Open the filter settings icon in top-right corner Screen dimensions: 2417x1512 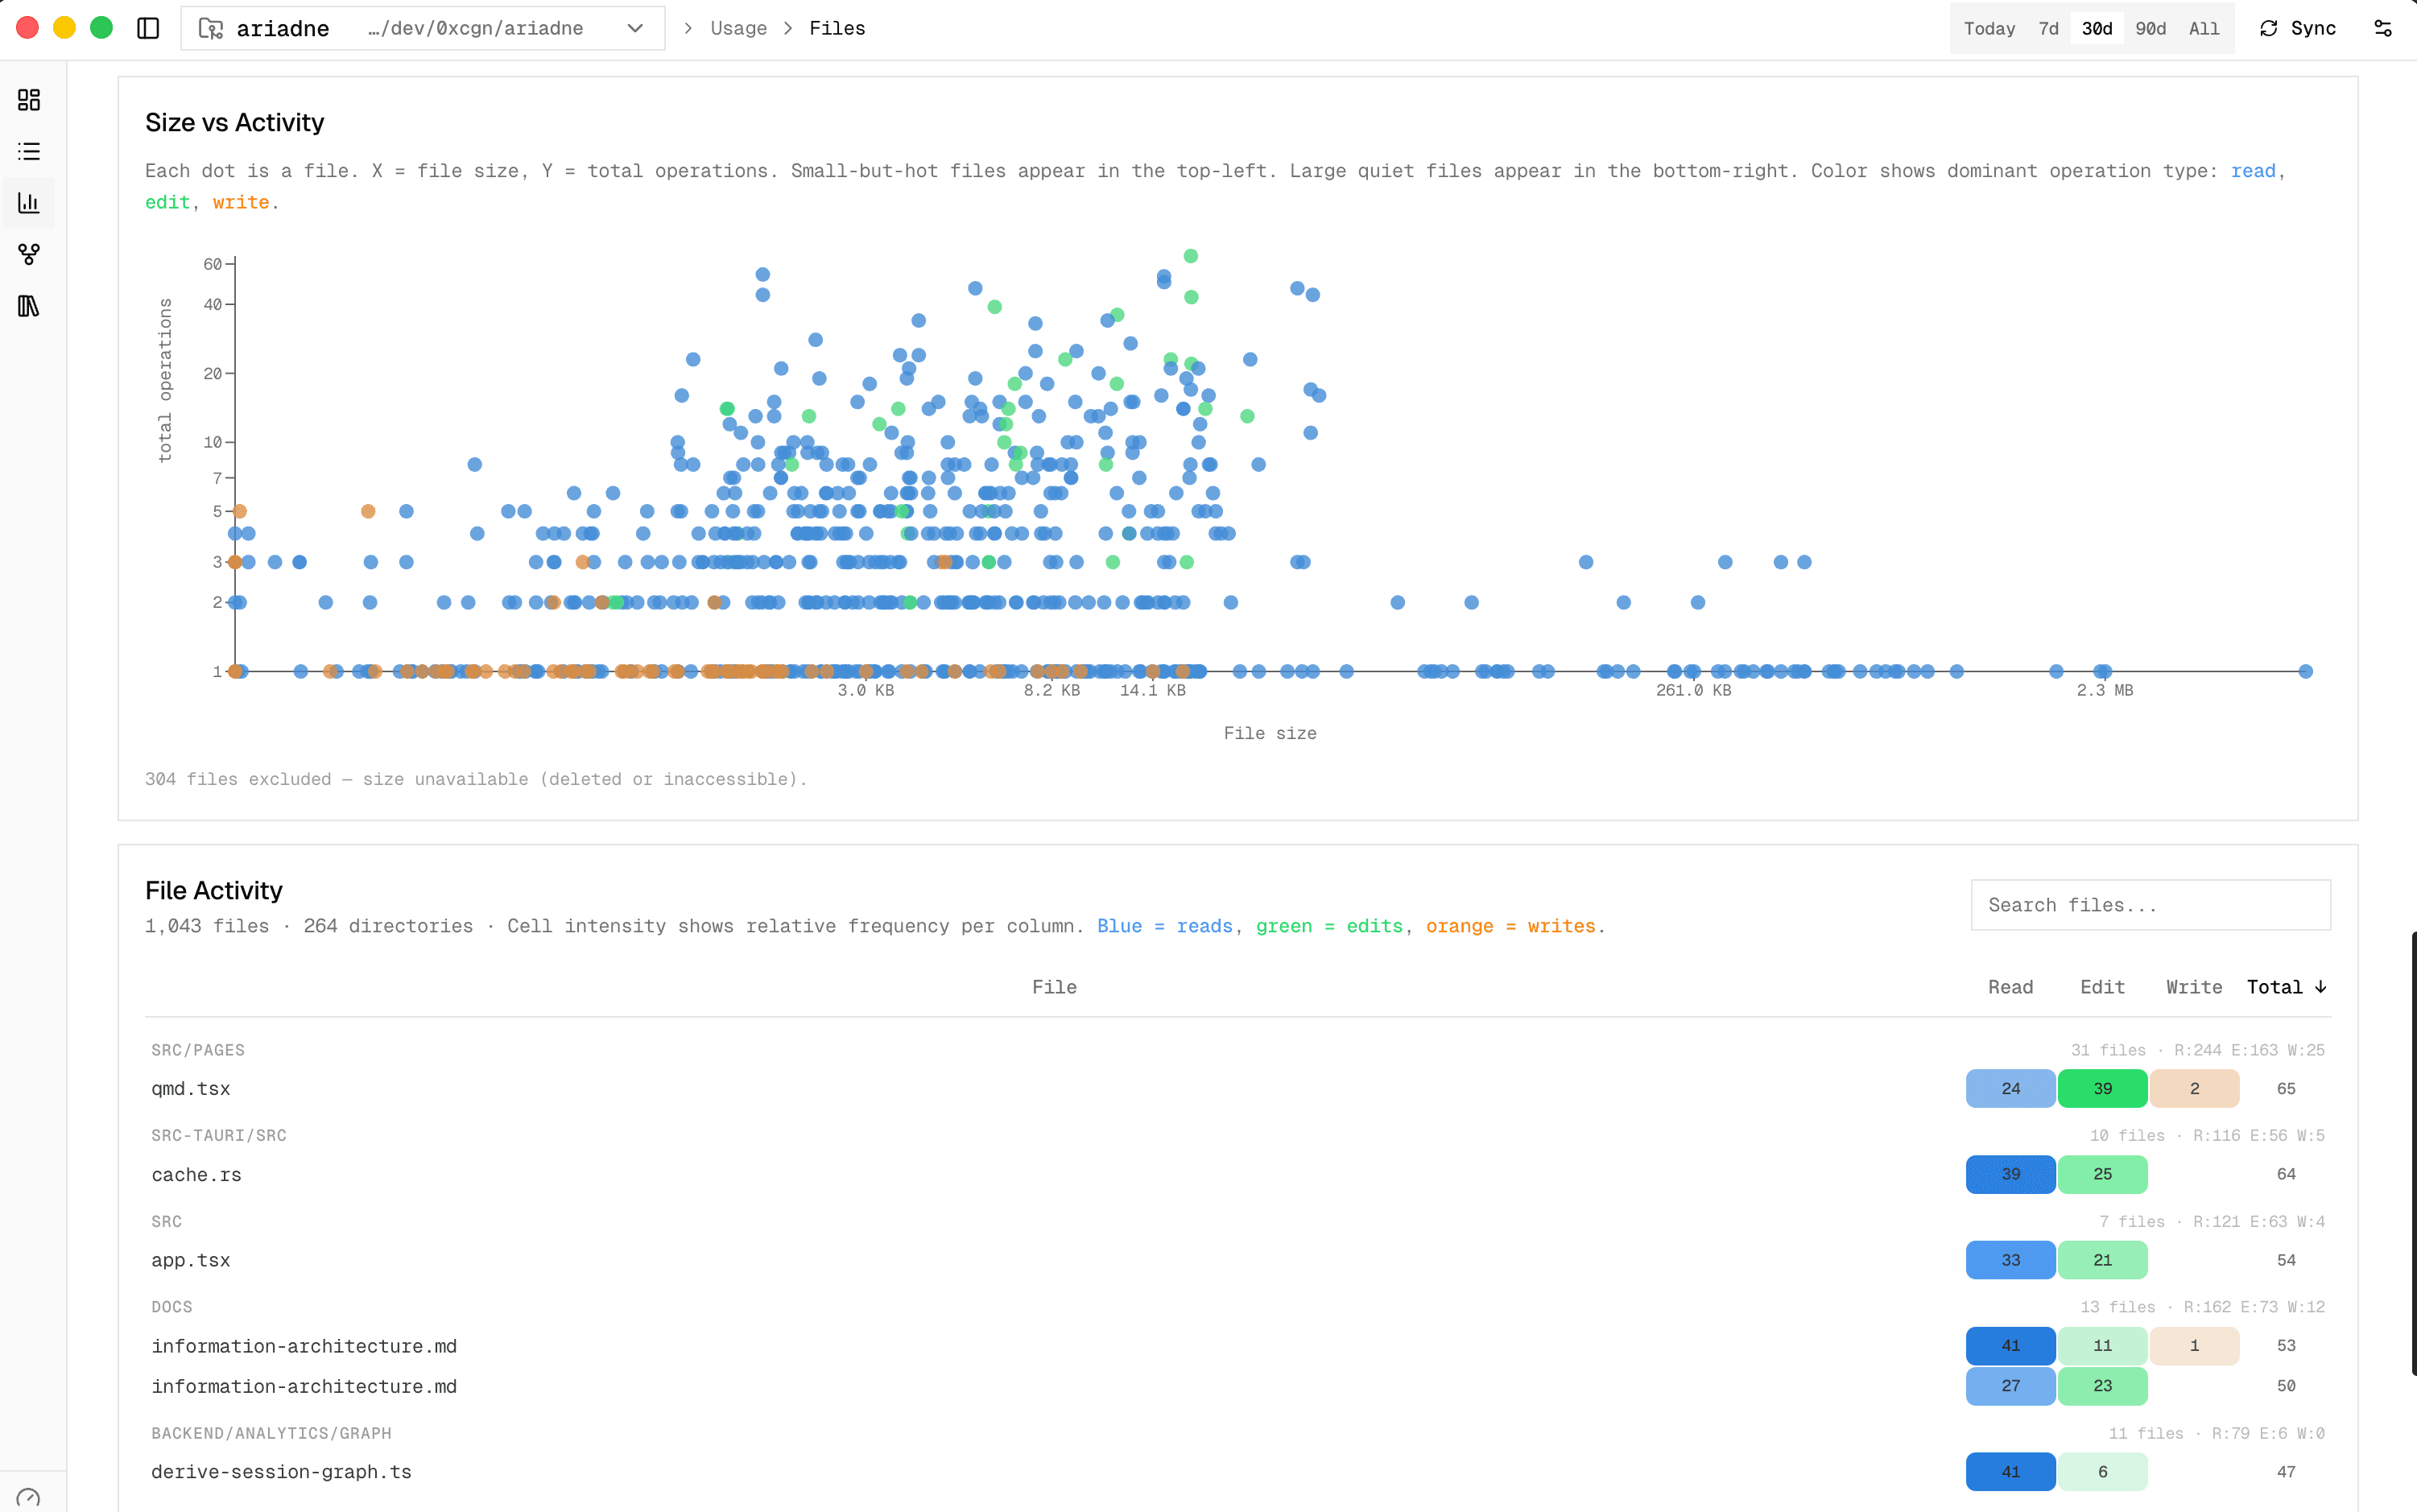(x=2384, y=28)
